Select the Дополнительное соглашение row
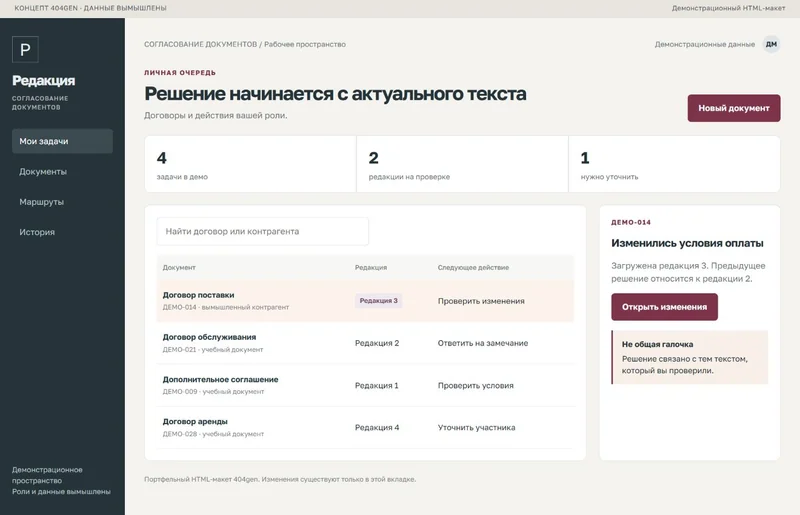The image size is (800, 515). [365, 385]
